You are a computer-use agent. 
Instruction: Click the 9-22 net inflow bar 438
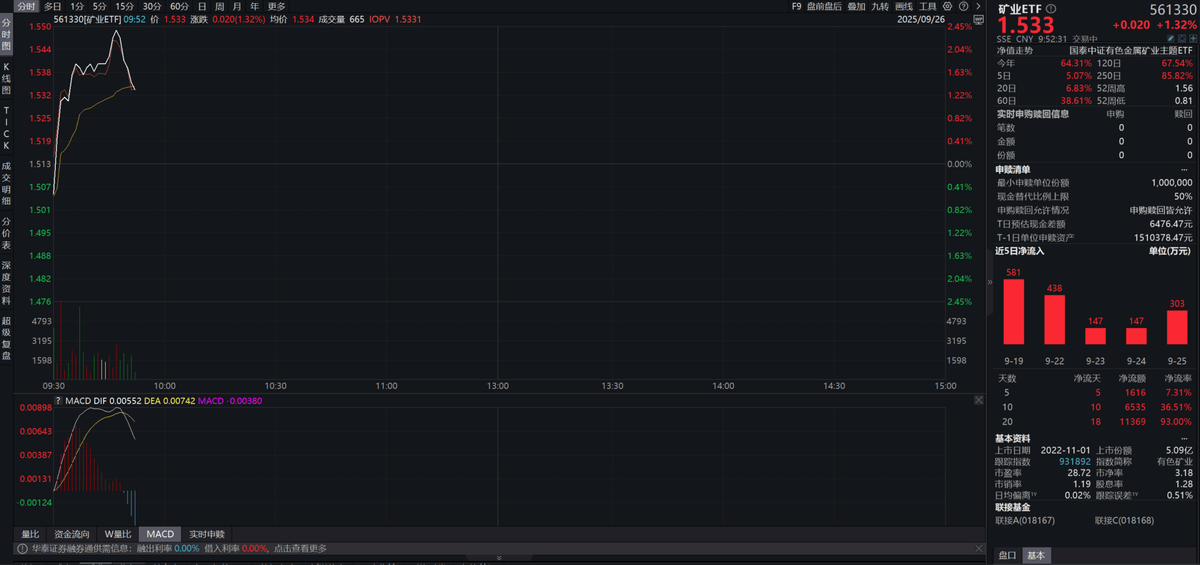1055,319
